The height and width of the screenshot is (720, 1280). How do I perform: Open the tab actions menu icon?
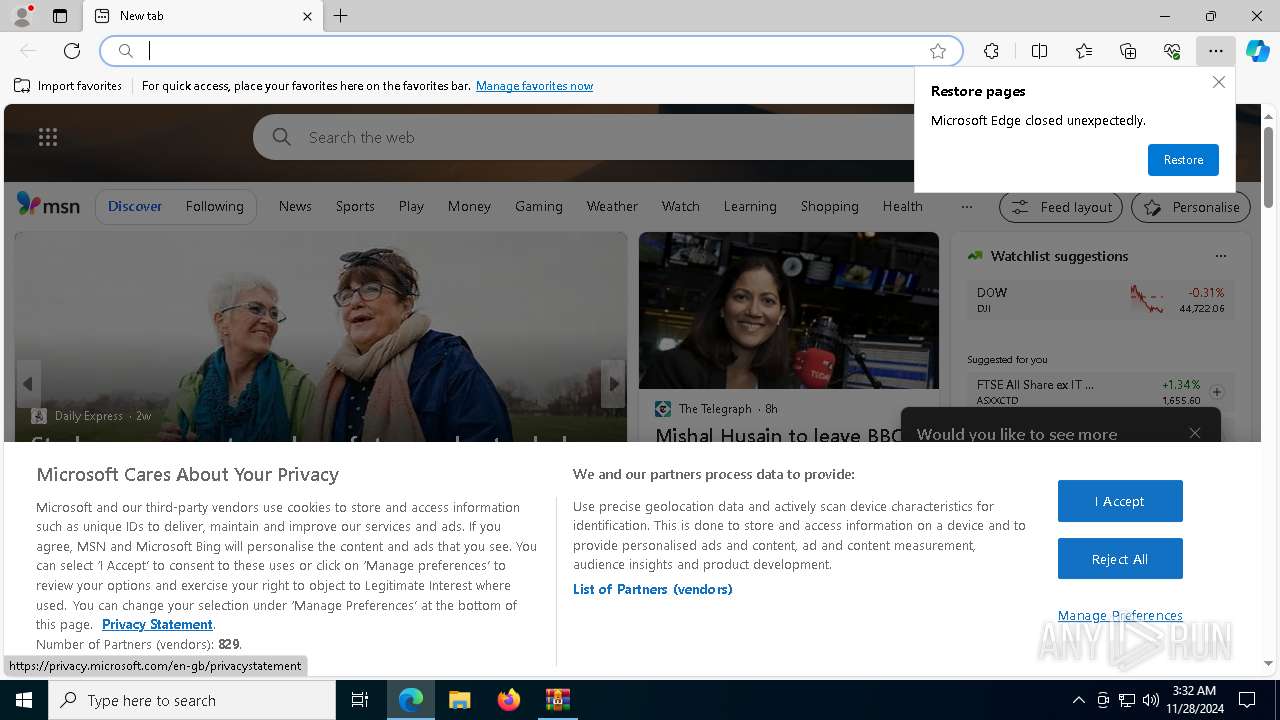coord(60,16)
